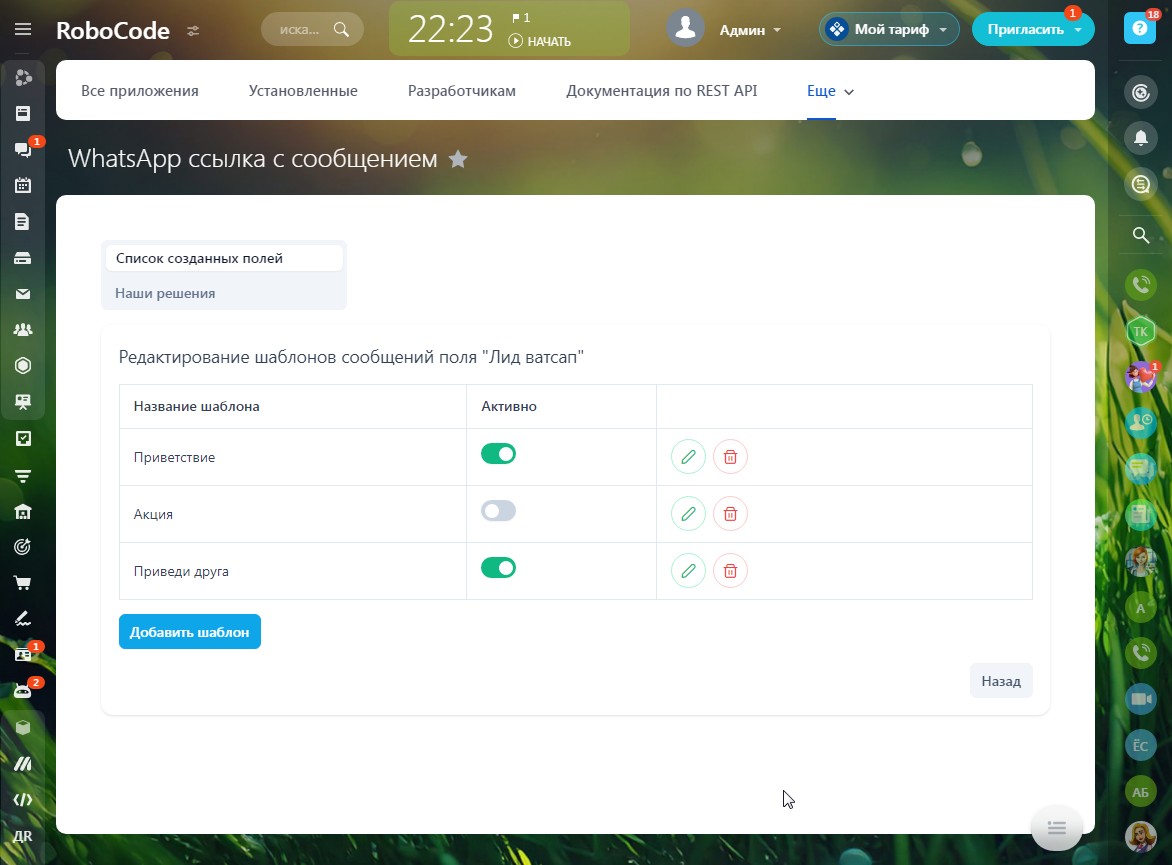Click the settings sliders icon beside RoboCode
Viewport: 1172px width, 865px height.
click(x=193, y=31)
